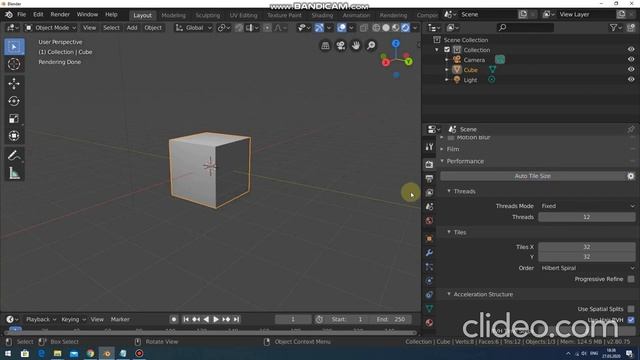Select the Rotate tool
Image resolution: width=640 pixels, height=360 pixels.
(14, 101)
